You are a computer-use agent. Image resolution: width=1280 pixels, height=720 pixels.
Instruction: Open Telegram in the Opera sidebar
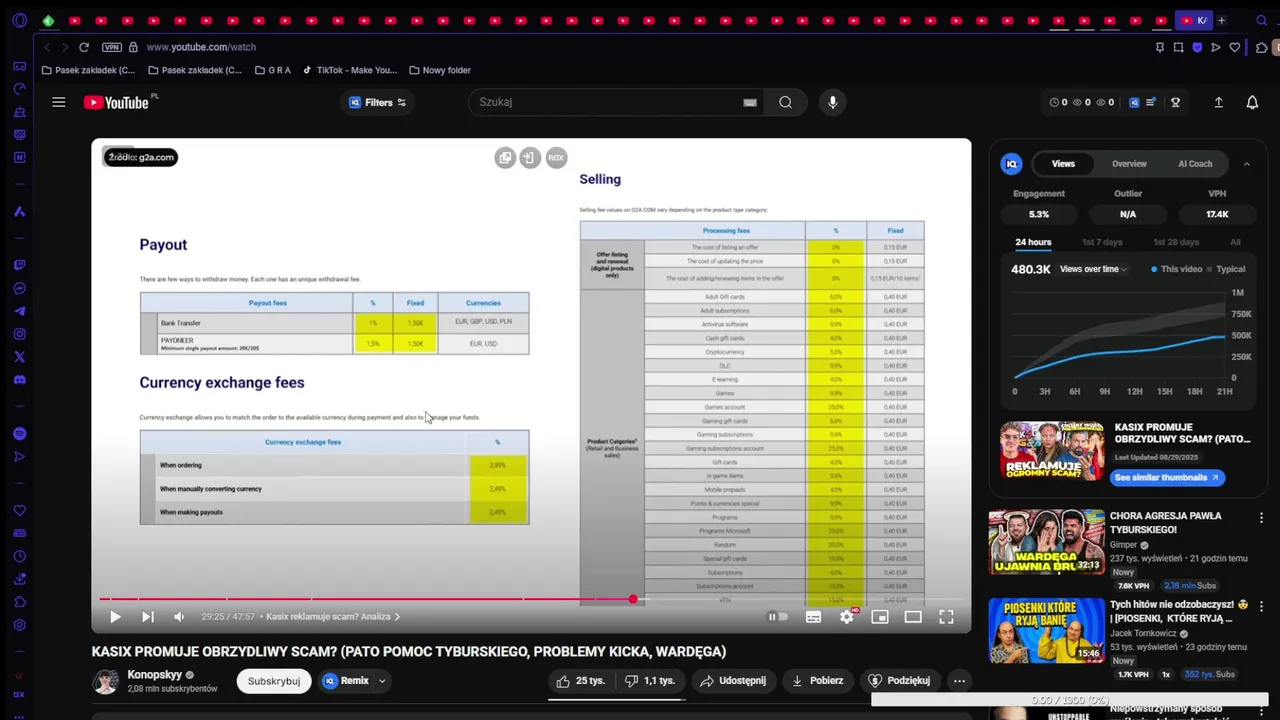20,311
